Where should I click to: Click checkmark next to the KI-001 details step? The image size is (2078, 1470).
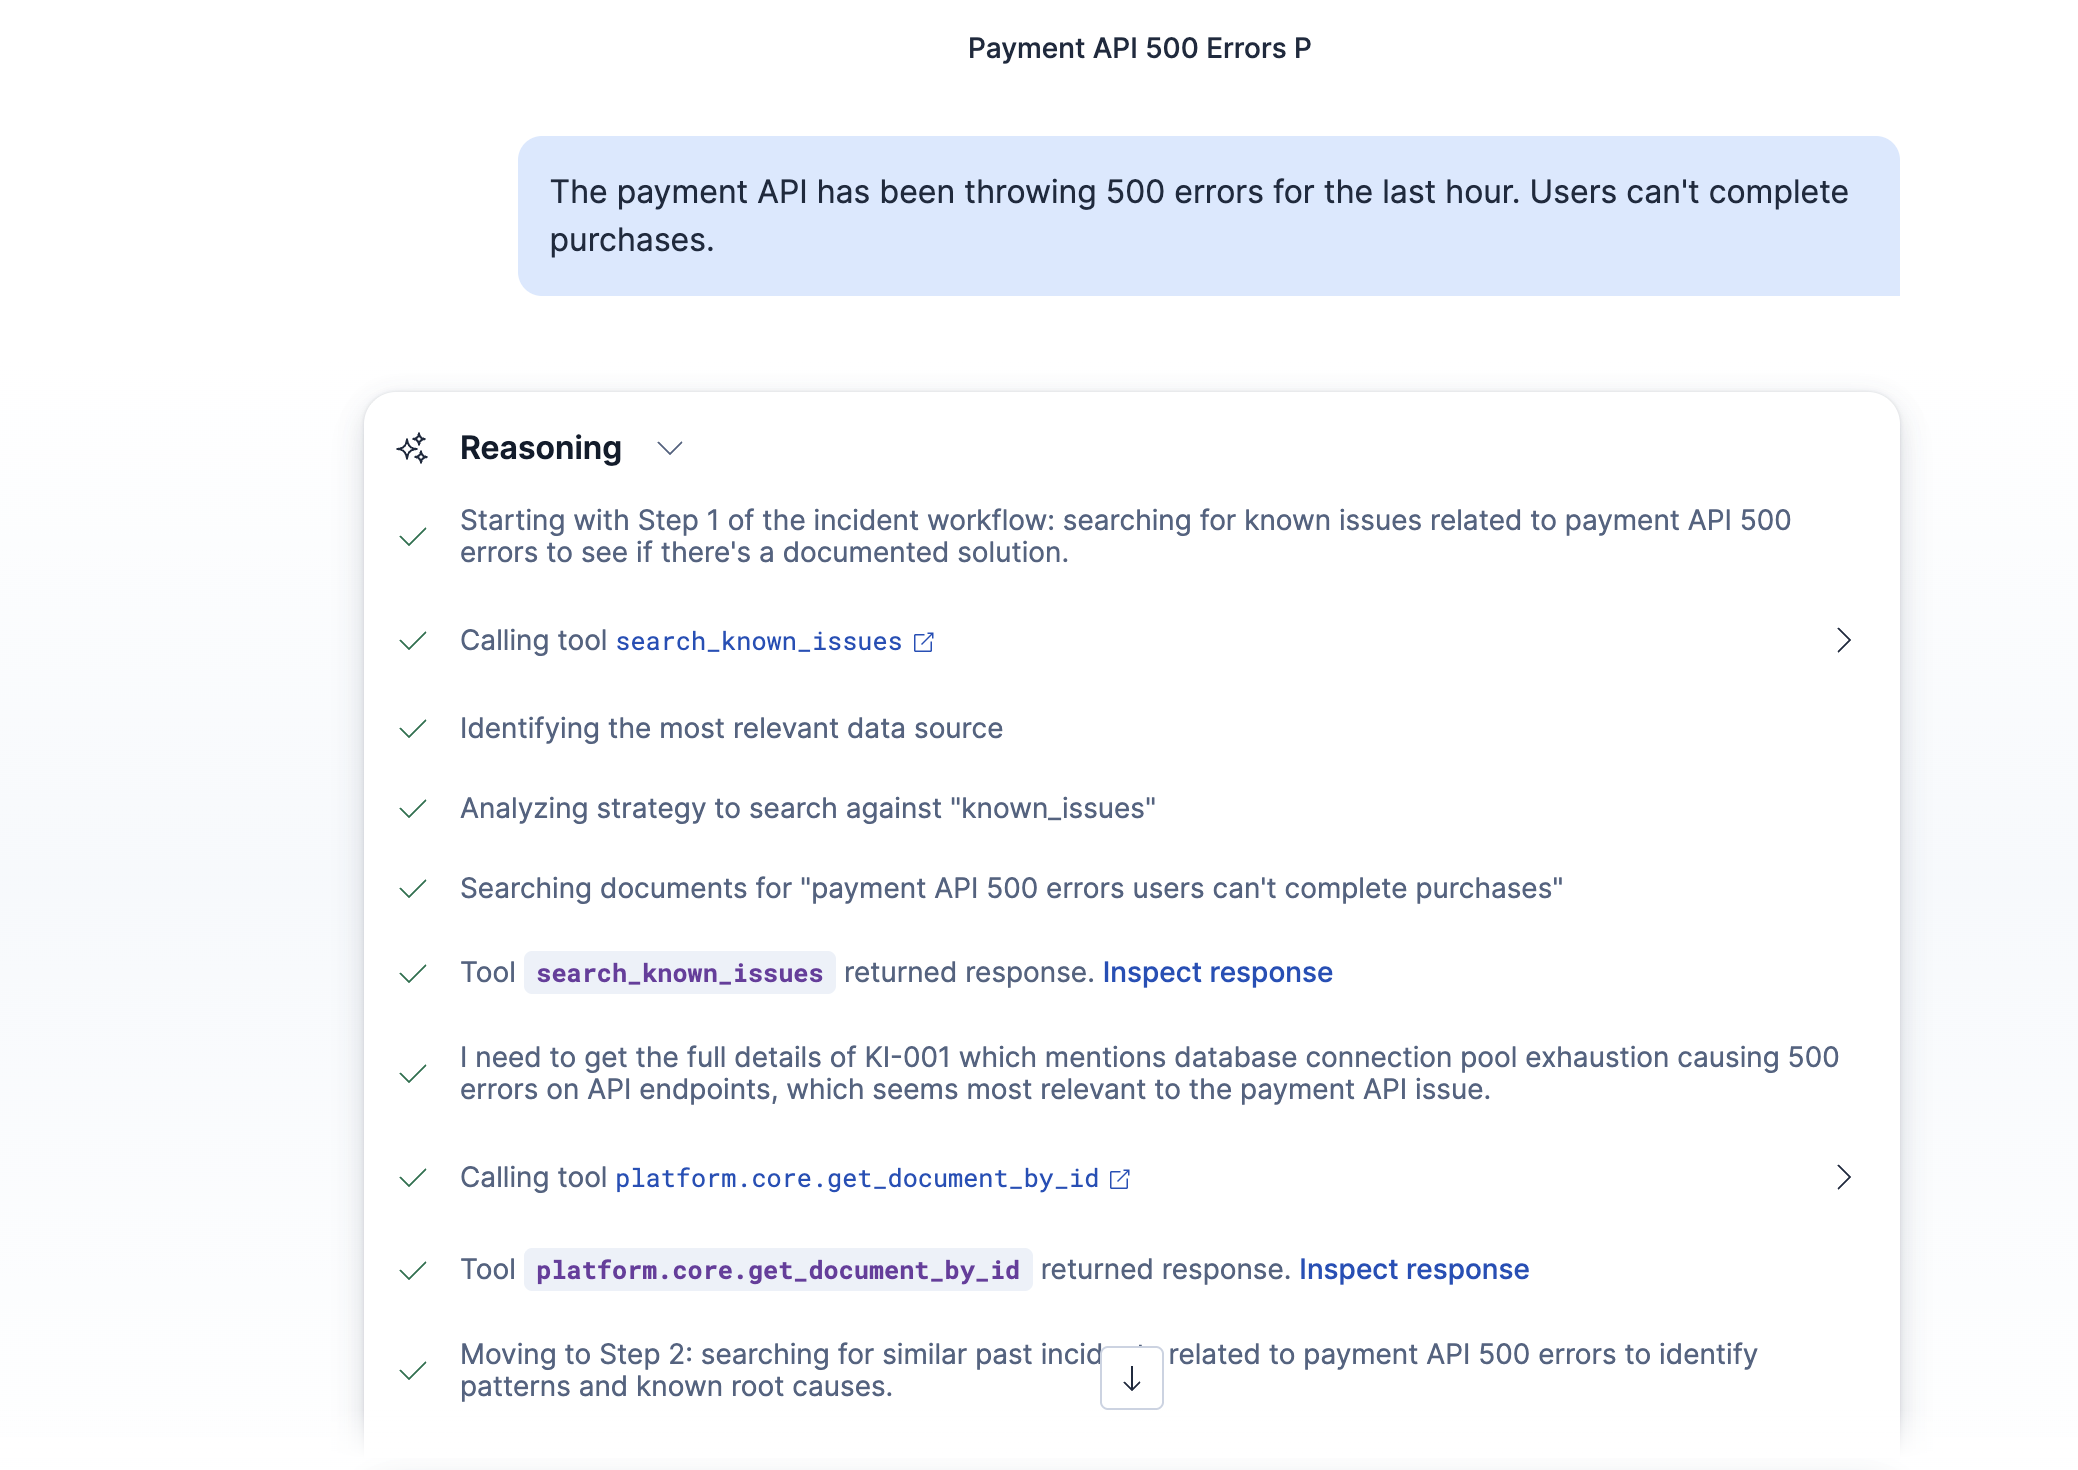pyautogui.click(x=413, y=1074)
